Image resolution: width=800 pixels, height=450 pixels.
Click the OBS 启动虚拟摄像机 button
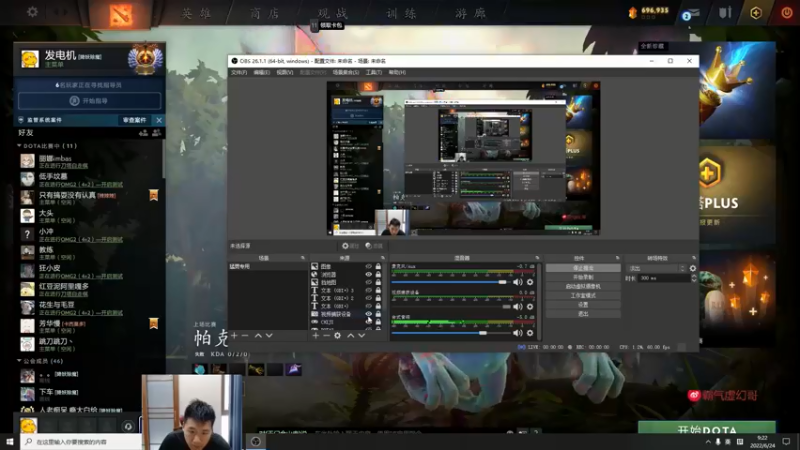tap(583, 286)
